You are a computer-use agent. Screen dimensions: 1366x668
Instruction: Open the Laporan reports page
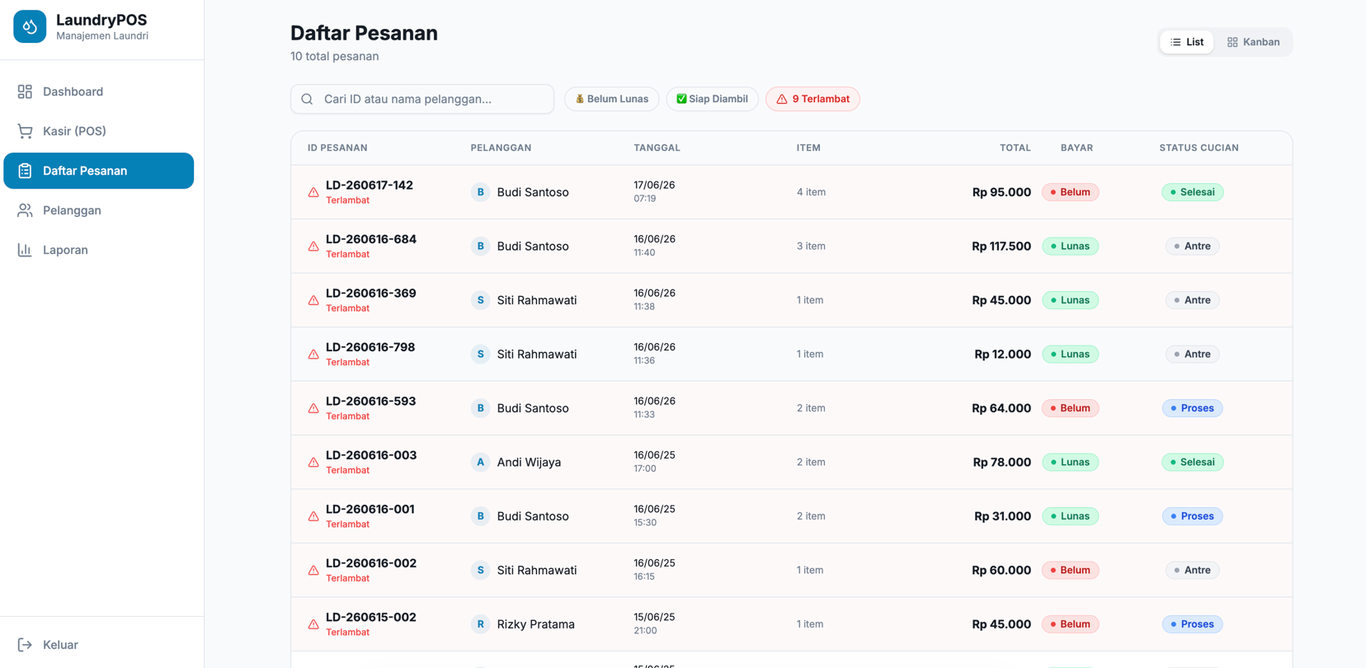[98, 250]
